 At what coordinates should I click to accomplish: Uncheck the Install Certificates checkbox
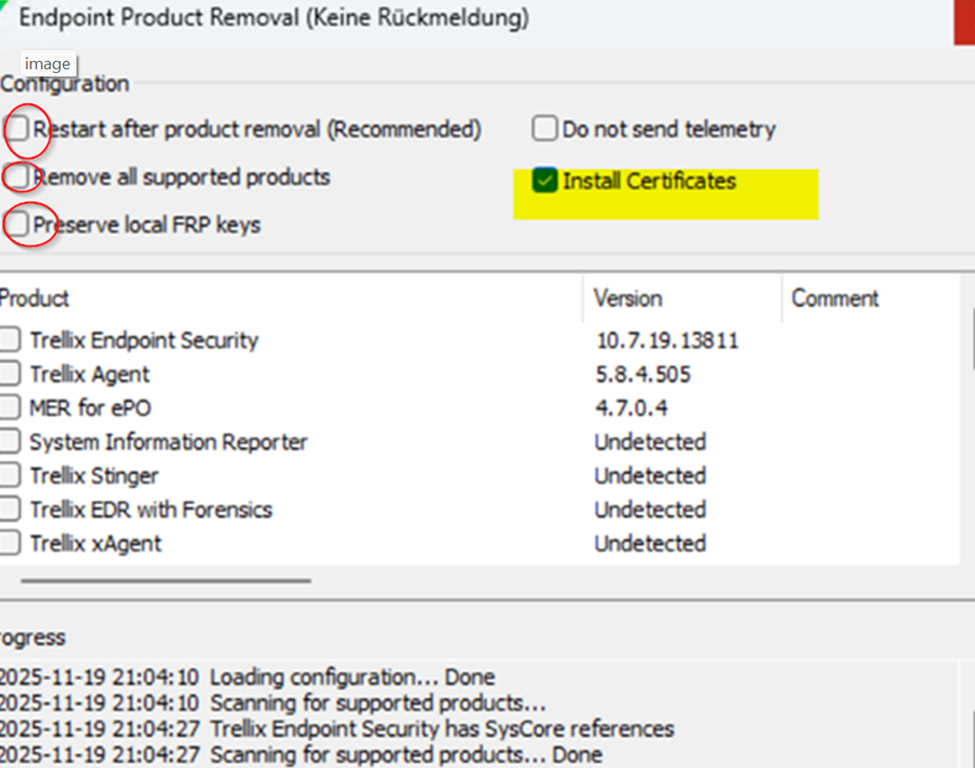tap(545, 181)
